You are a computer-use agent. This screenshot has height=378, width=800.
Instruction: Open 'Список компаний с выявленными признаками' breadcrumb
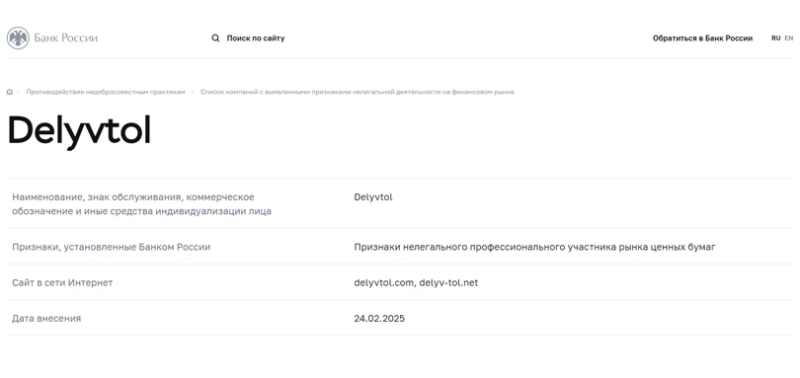(357, 92)
